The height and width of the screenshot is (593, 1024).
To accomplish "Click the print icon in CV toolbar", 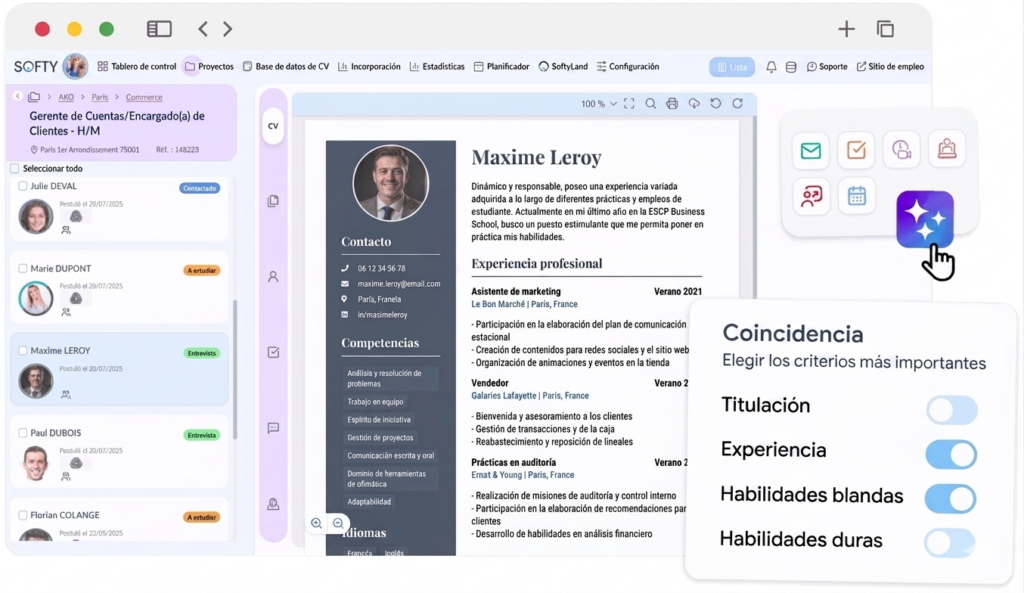I will pos(672,104).
